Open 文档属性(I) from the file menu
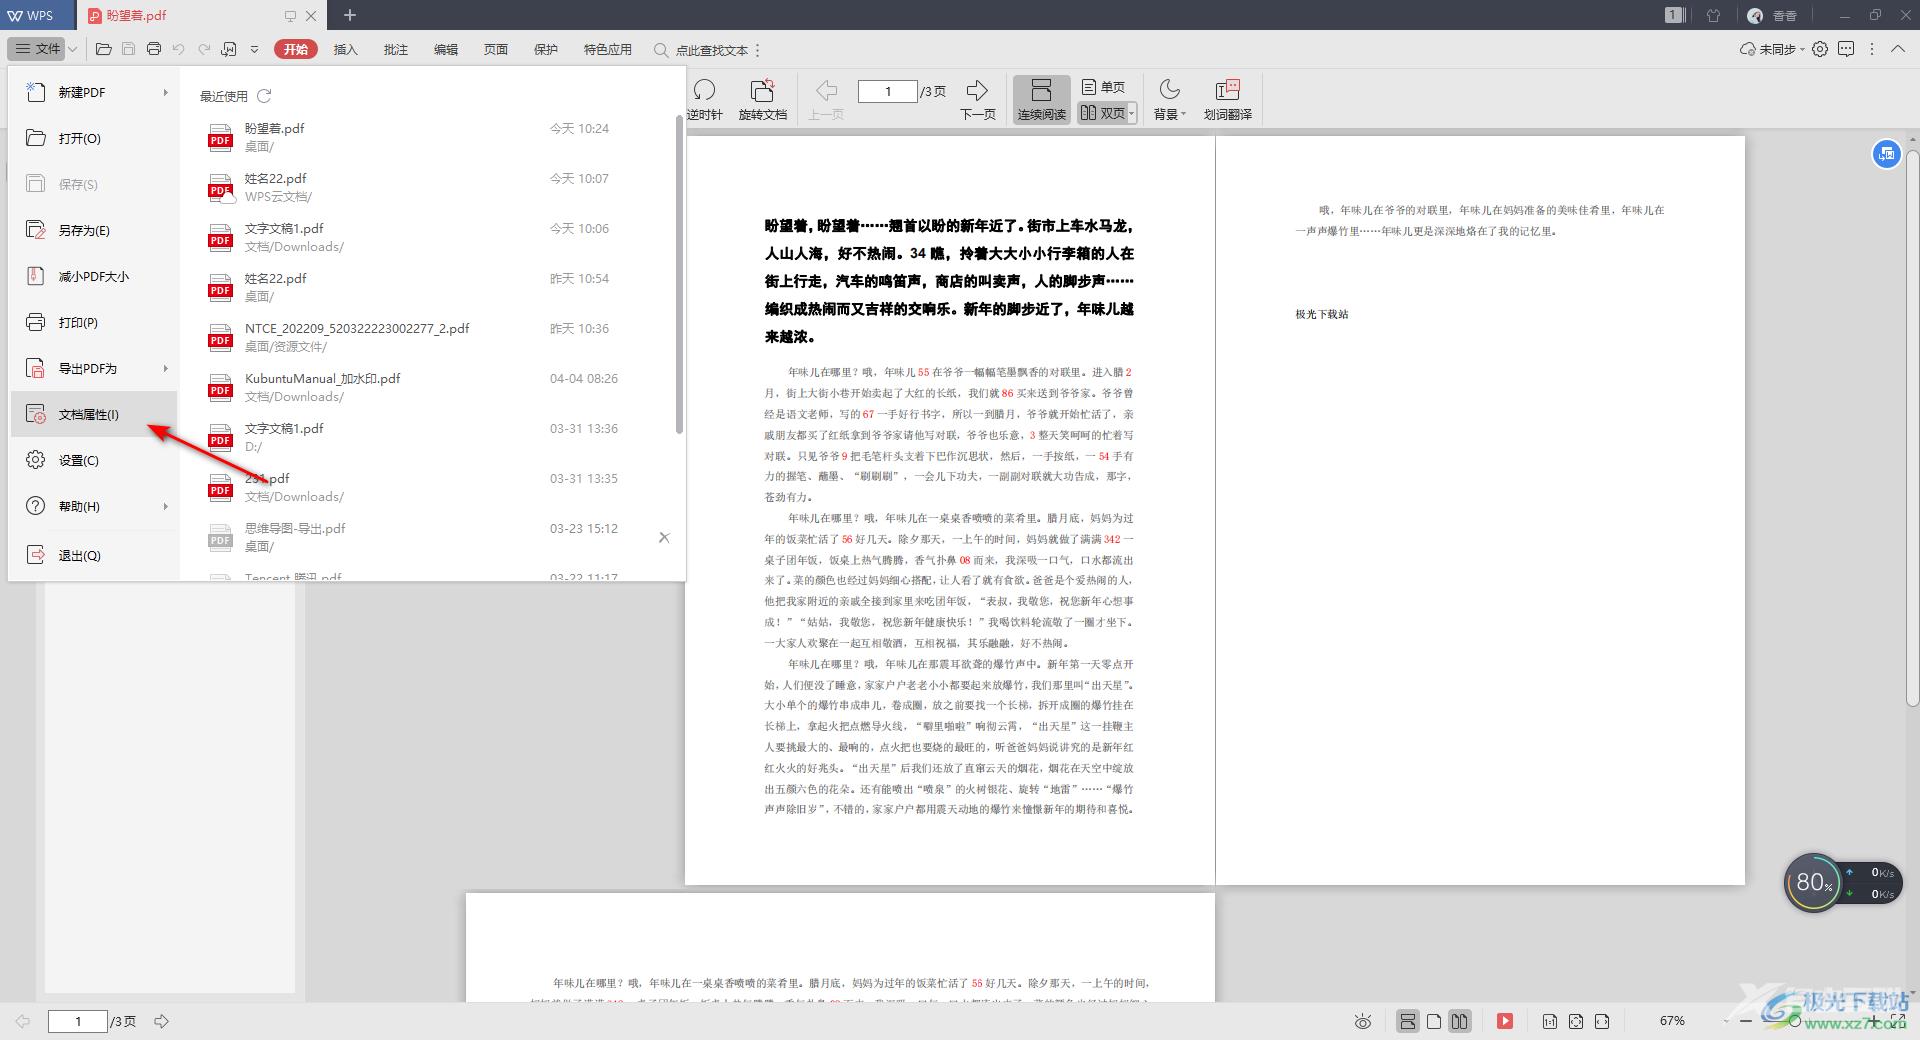1920x1040 pixels. [94, 414]
